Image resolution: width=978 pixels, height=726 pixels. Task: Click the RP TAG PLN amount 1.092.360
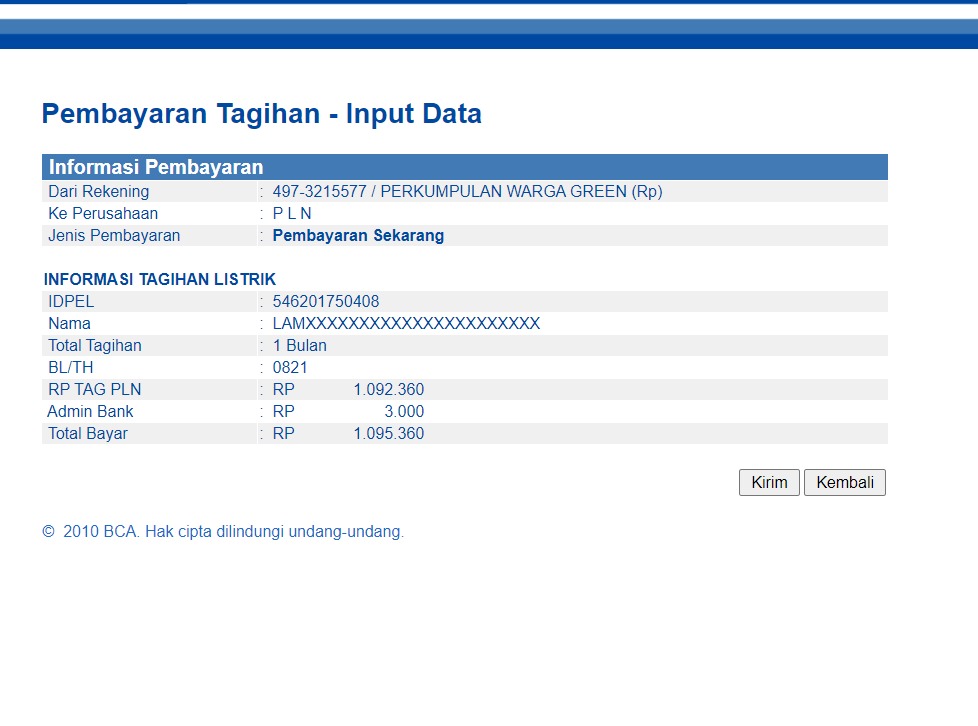pos(388,390)
